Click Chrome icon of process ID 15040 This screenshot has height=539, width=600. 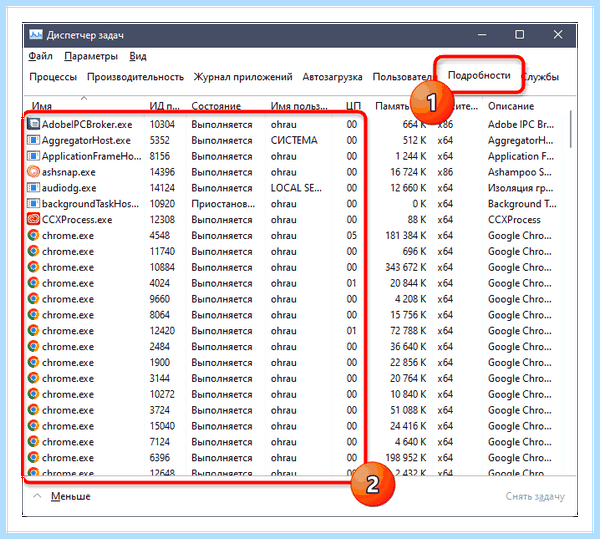click(34, 426)
